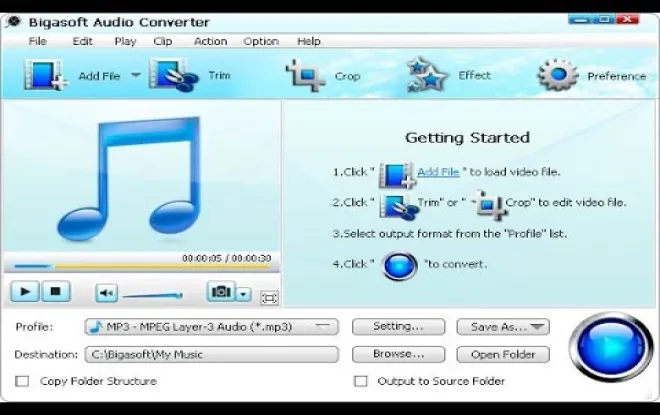Click the Bigasoft app icon in title bar
The height and width of the screenshot is (415, 660).
coord(14,22)
